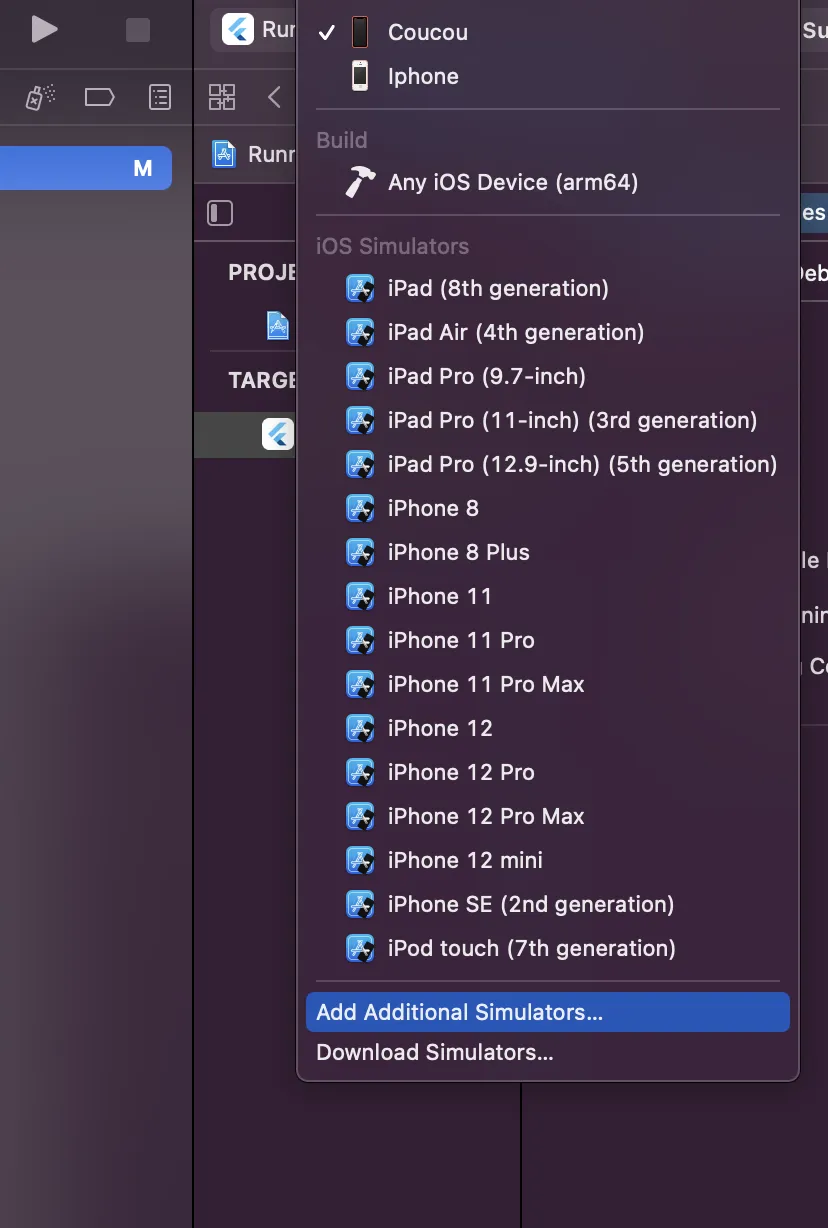Screen dimensions: 828x1228
Task: Select iPod touch (7th generation) simulator
Action: click(548, 948)
